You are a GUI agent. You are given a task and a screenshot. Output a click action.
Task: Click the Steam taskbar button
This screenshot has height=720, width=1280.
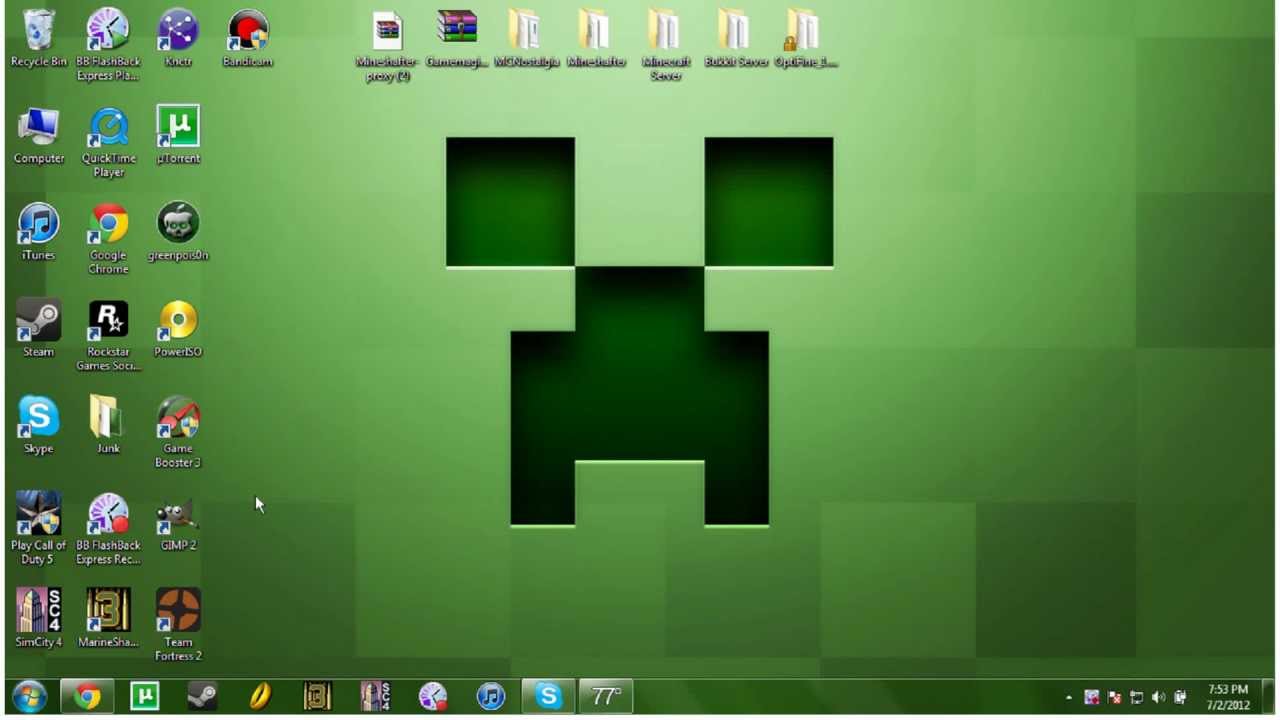pos(202,696)
